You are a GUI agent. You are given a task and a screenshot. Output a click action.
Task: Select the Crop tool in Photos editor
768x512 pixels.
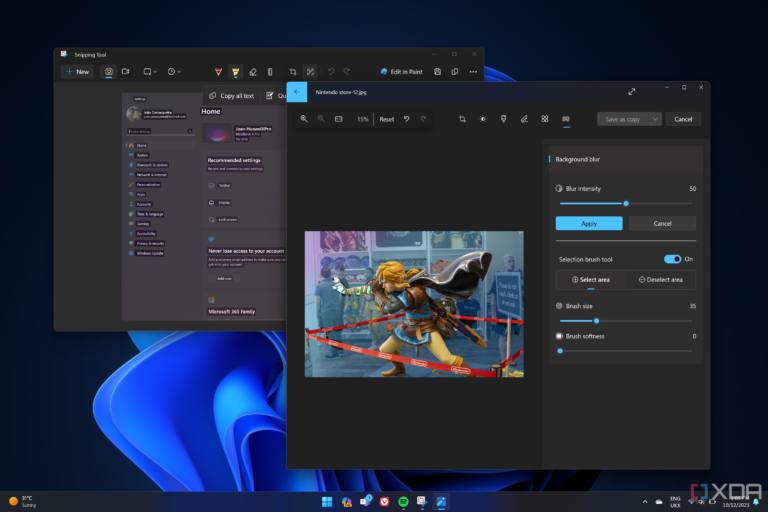[462, 119]
